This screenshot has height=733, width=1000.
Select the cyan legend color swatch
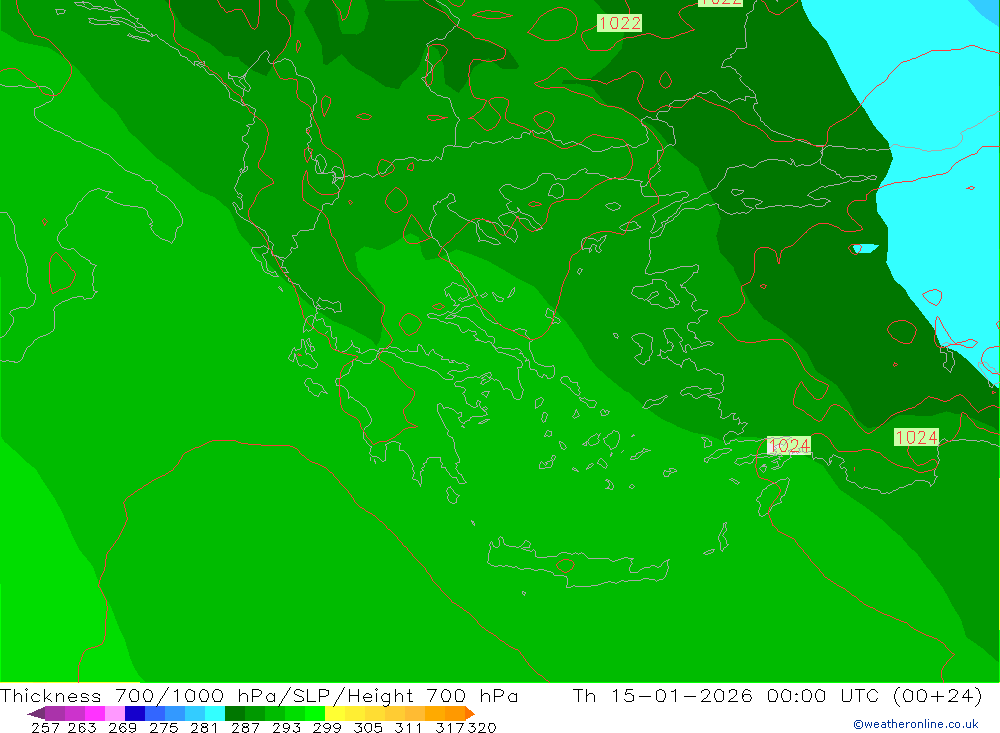point(215,713)
